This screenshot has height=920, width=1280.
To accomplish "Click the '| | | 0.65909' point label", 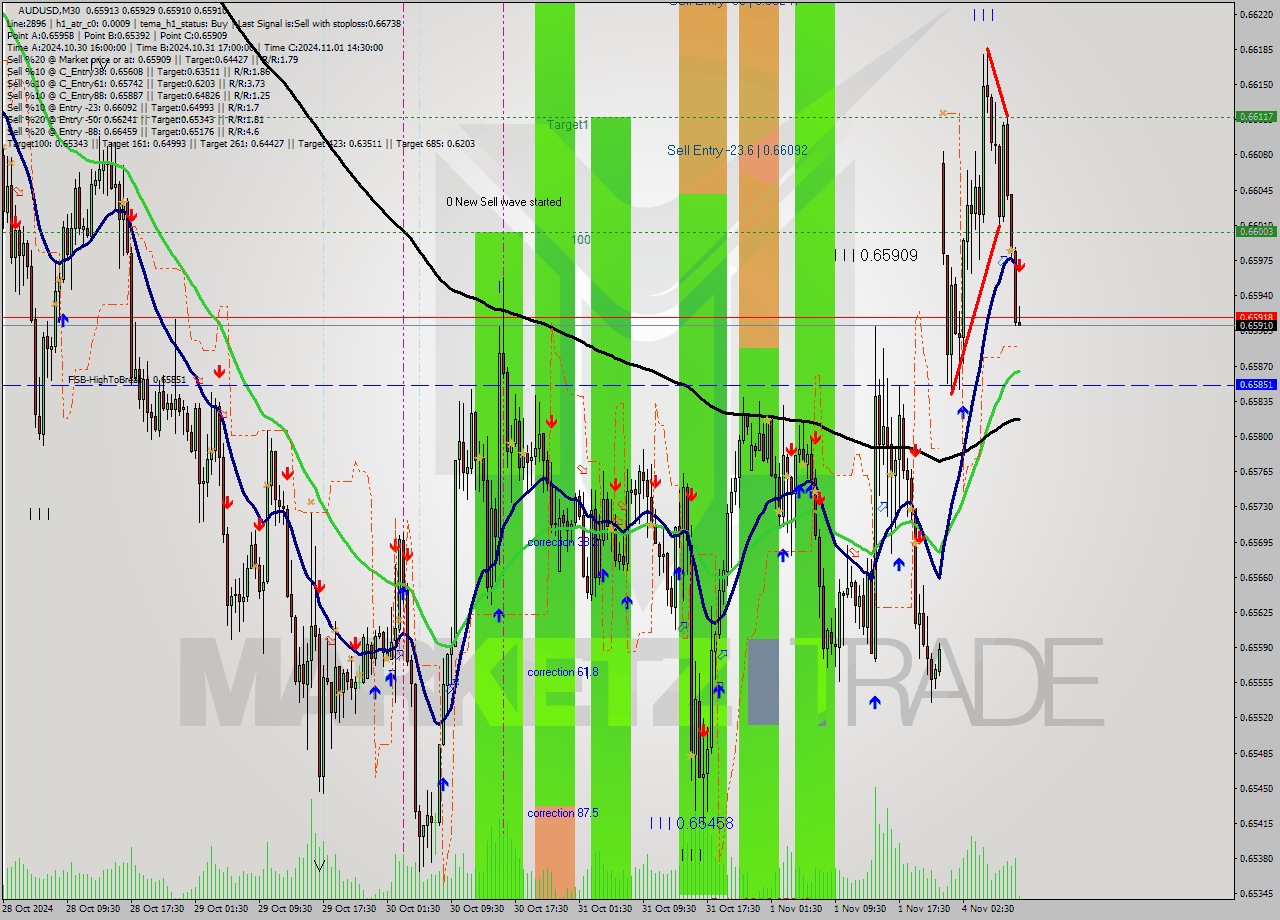I will point(876,255).
